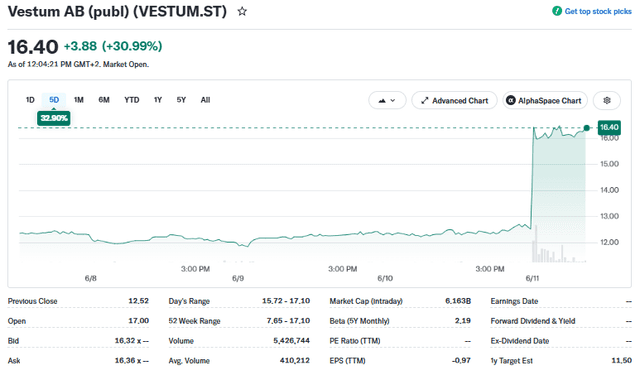
Task: Show the 5Y chart range
Action: coord(181,100)
